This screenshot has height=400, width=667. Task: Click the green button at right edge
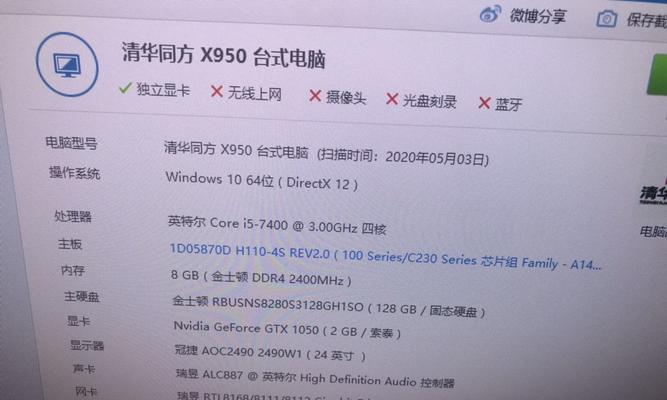tap(657, 75)
